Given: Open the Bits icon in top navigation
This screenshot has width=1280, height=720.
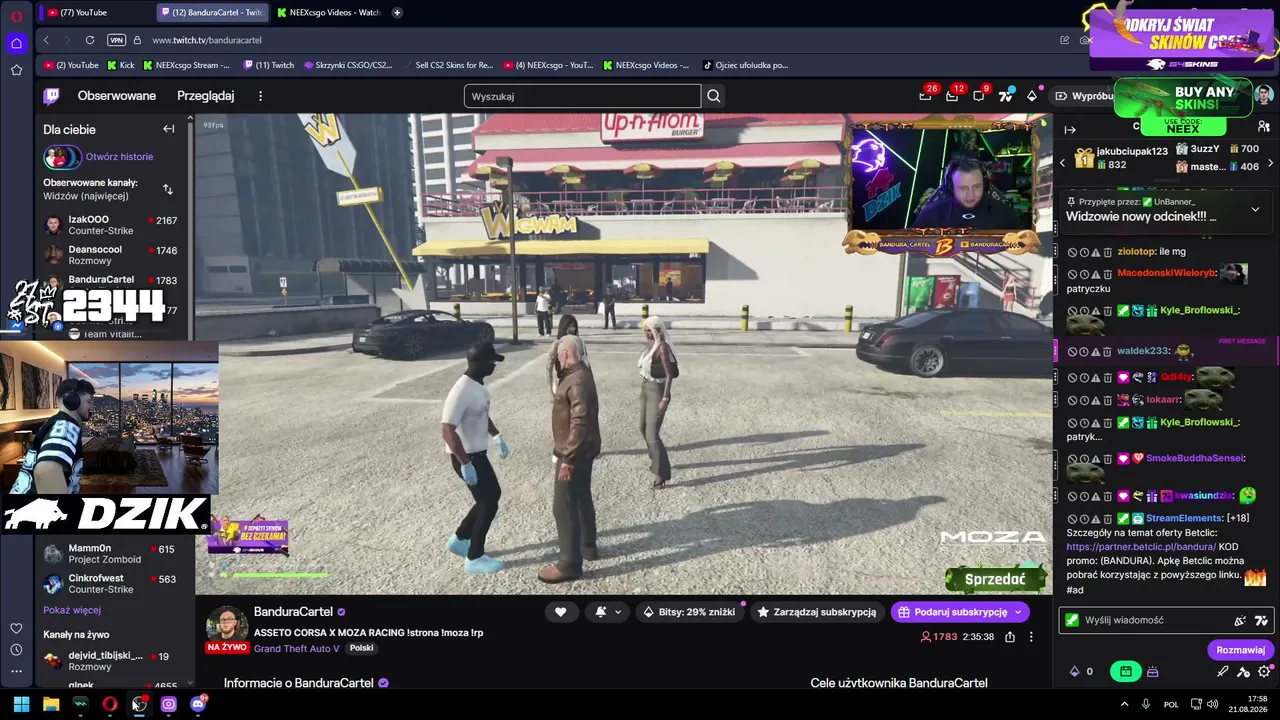Looking at the screenshot, I should coord(1032,96).
